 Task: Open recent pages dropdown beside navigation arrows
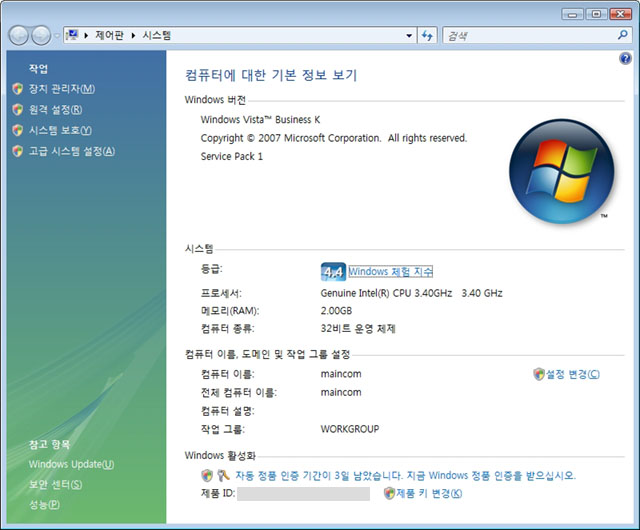tap(57, 36)
